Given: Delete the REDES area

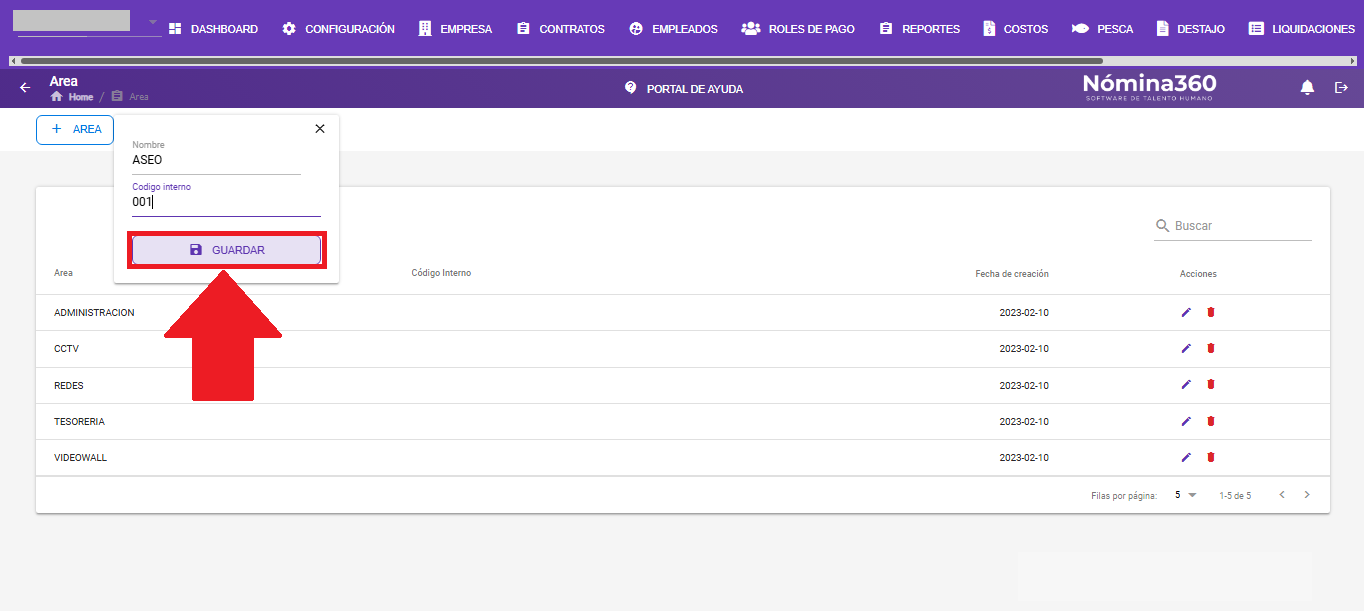Looking at the screenshot, I should click(1210, 385).
